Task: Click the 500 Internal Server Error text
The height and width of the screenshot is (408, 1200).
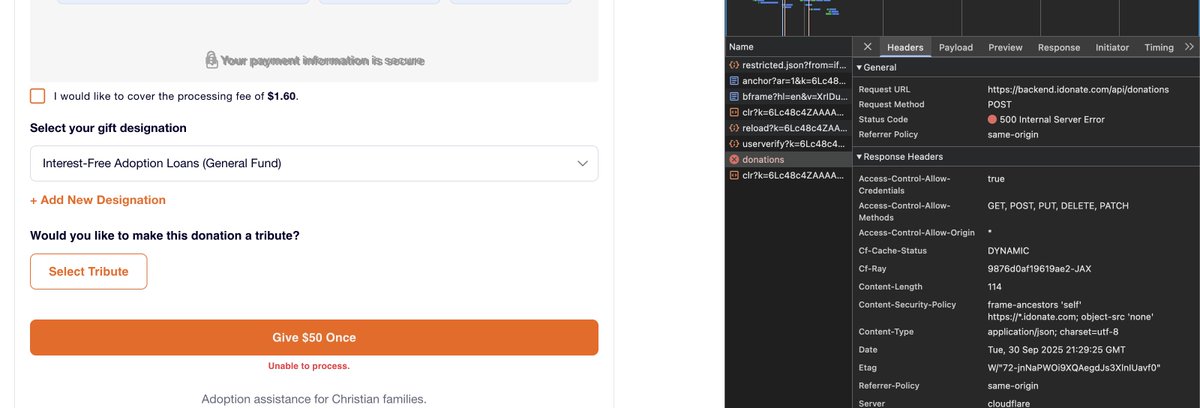Action: [1053, 119]
